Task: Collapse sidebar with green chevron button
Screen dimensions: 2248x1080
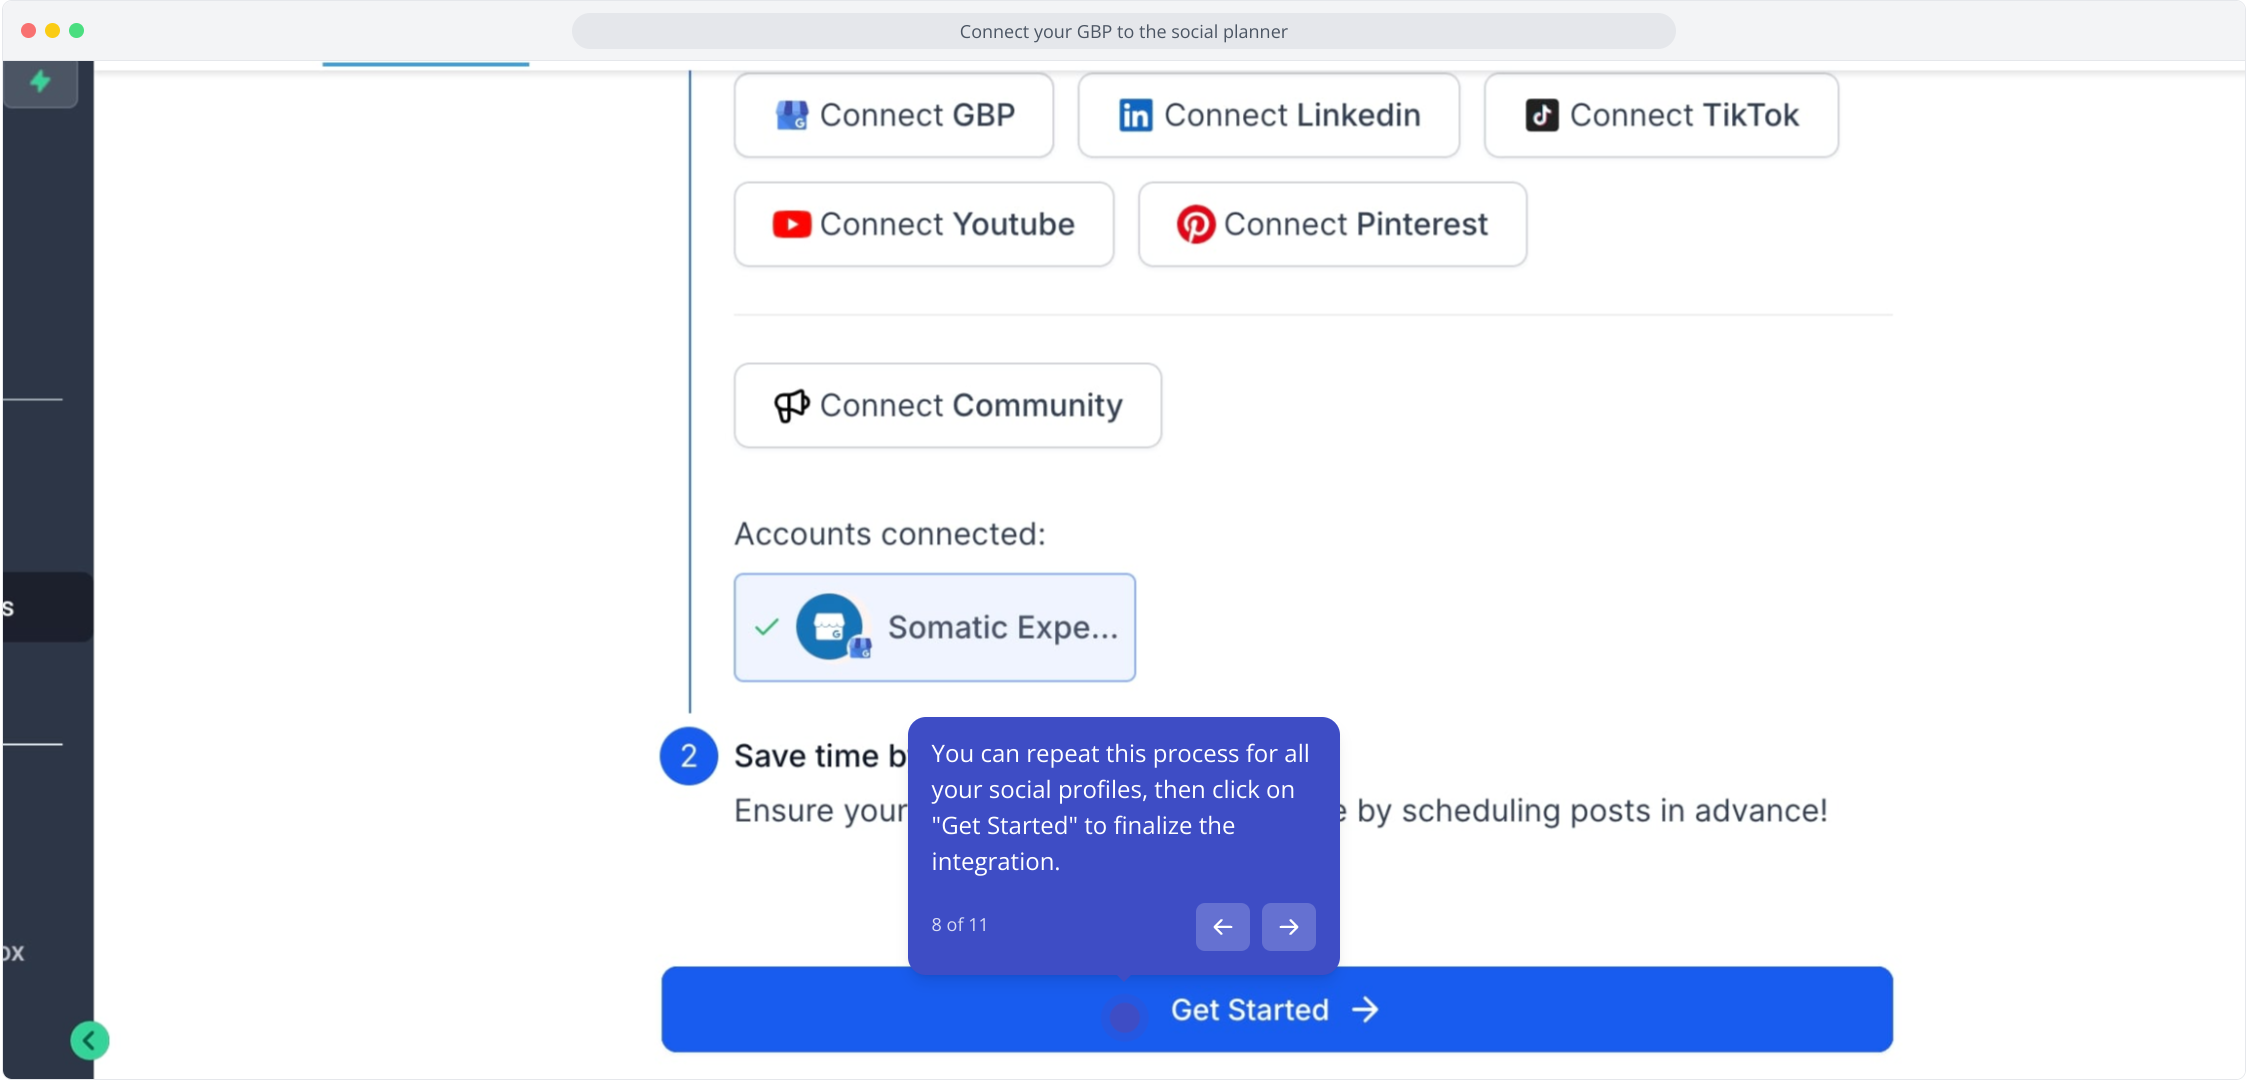Action: point(90,1041)
